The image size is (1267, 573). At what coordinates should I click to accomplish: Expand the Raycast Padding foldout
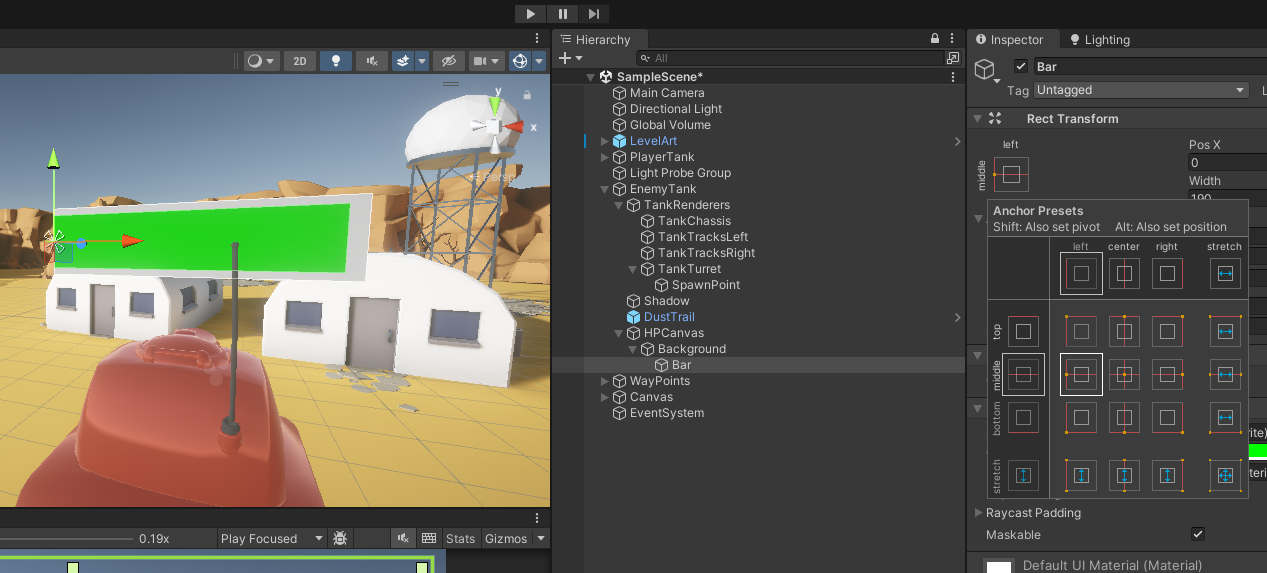pyautogui.click(x=978, y=513)
